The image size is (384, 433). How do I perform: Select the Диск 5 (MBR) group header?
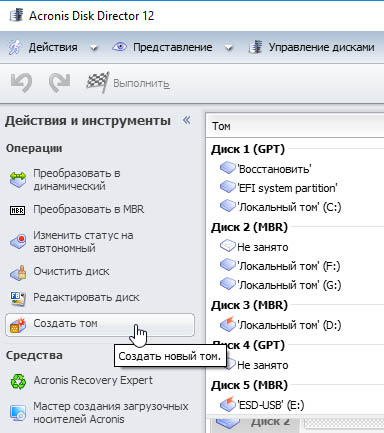click(x=249, y=385)
